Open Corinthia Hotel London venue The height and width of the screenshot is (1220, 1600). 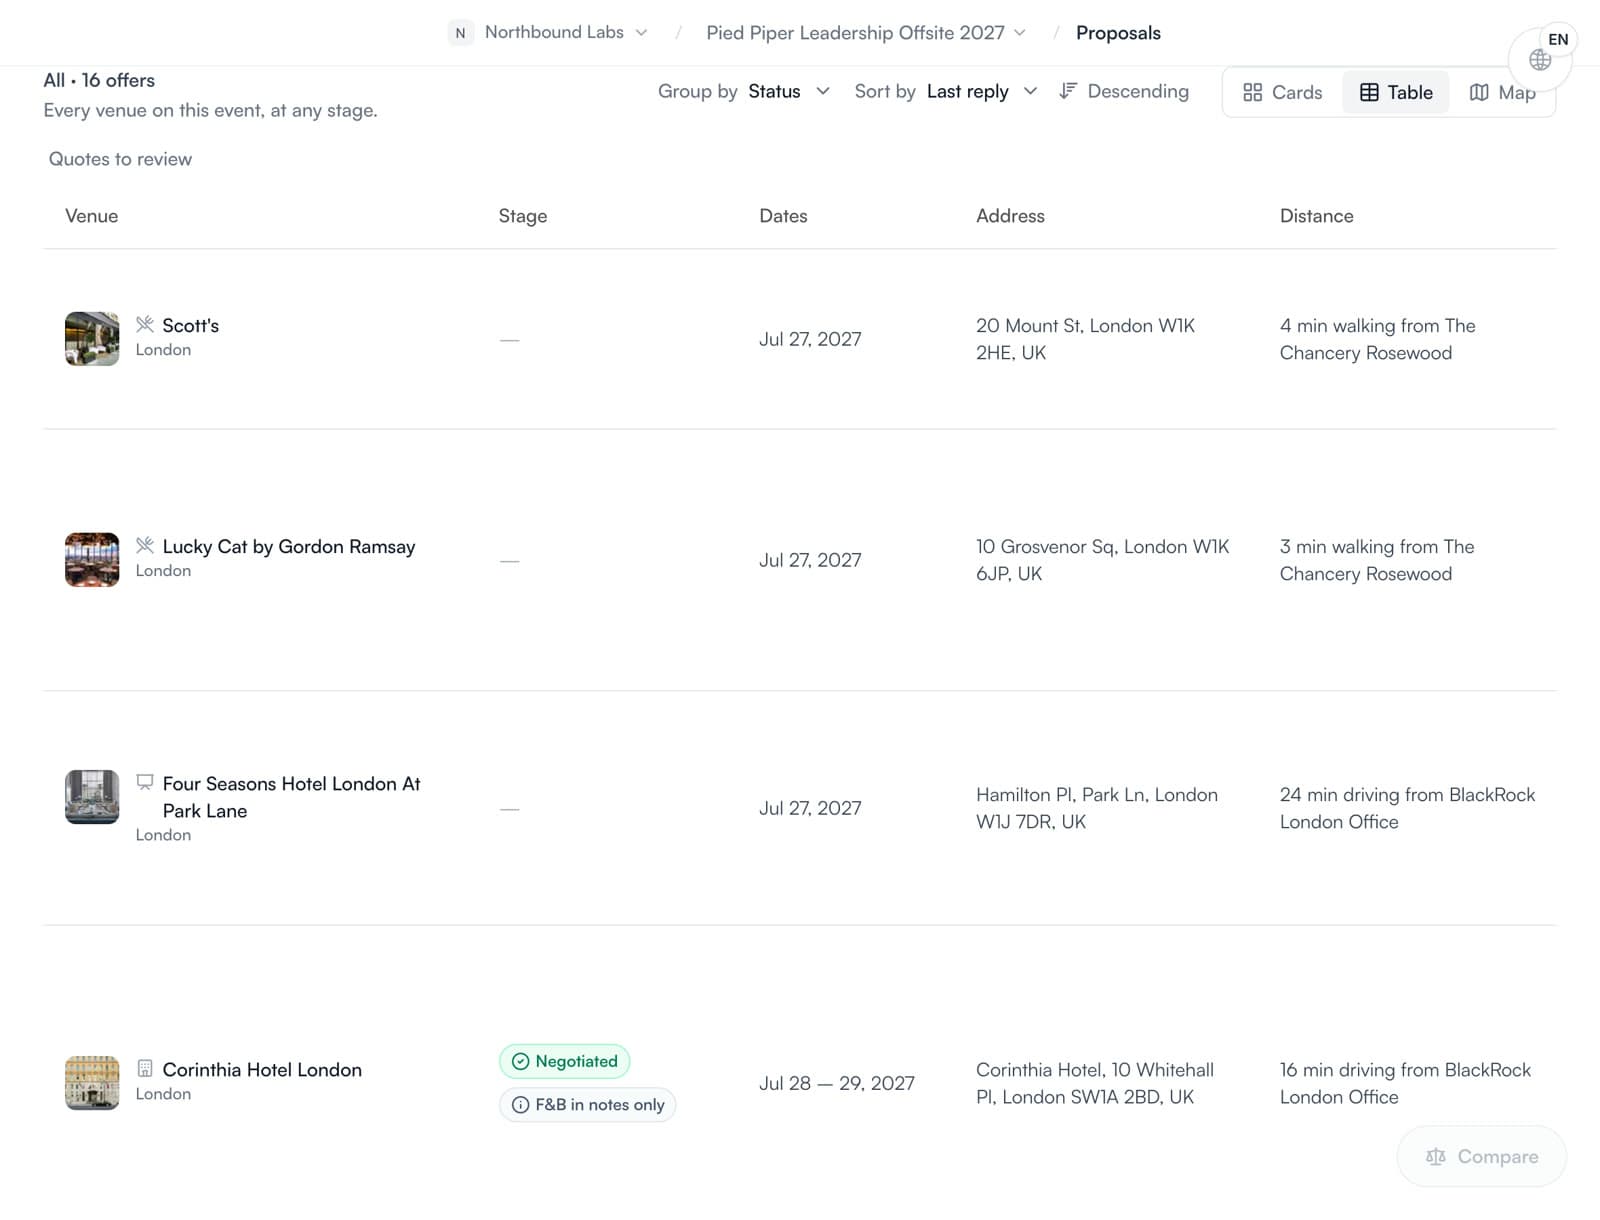[262, 1069]
